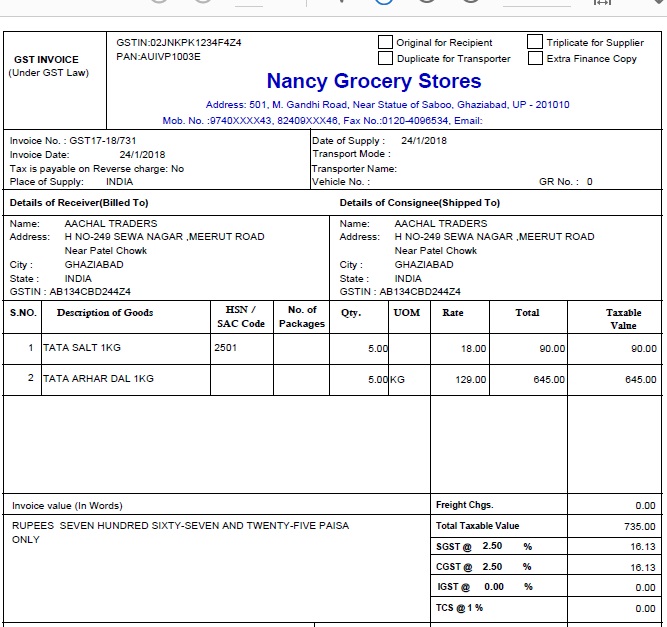Select the TATA SALT 1KG description cell
This screenshot has width=667, height=627.
[126, 348]
